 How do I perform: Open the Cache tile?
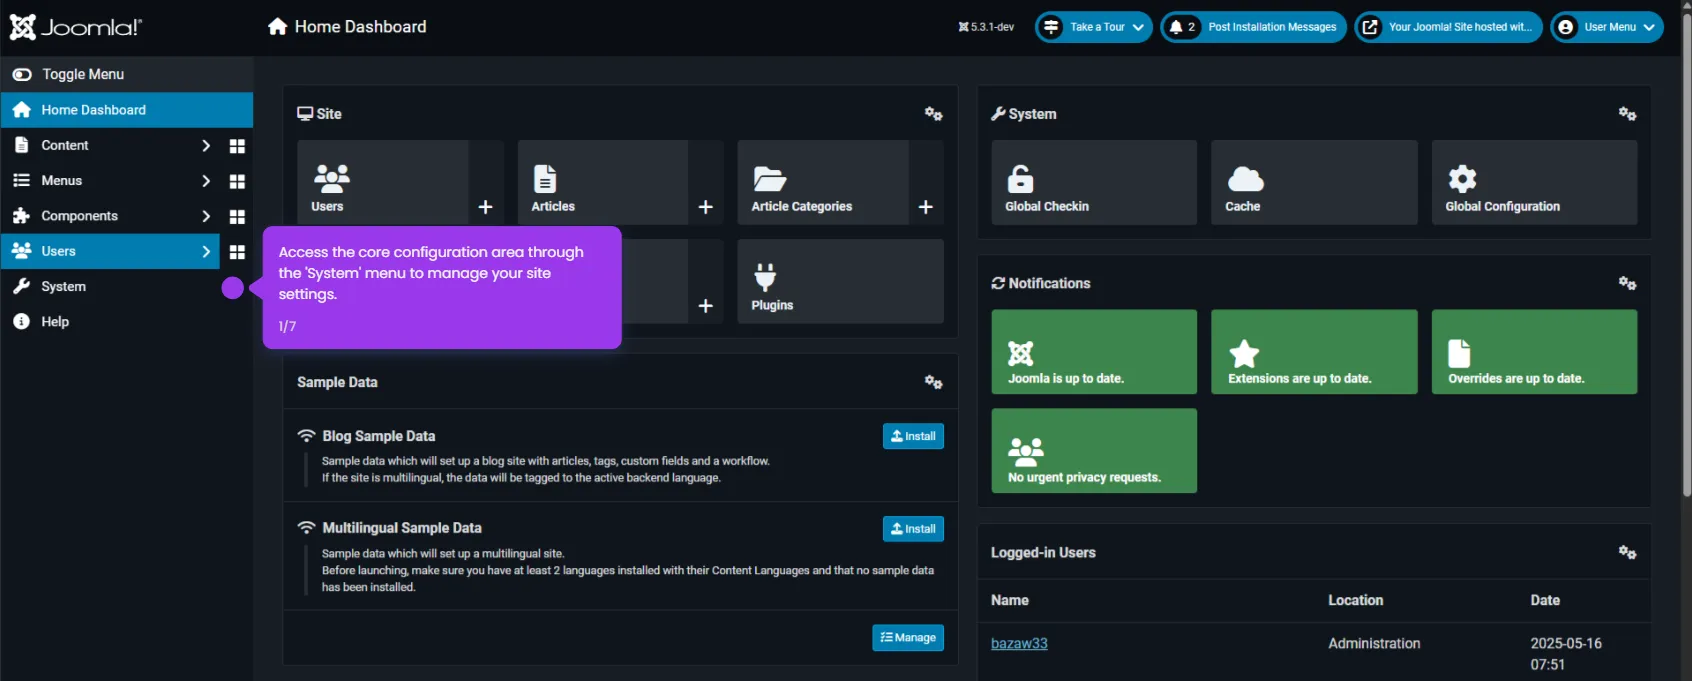coord(1314,182)
